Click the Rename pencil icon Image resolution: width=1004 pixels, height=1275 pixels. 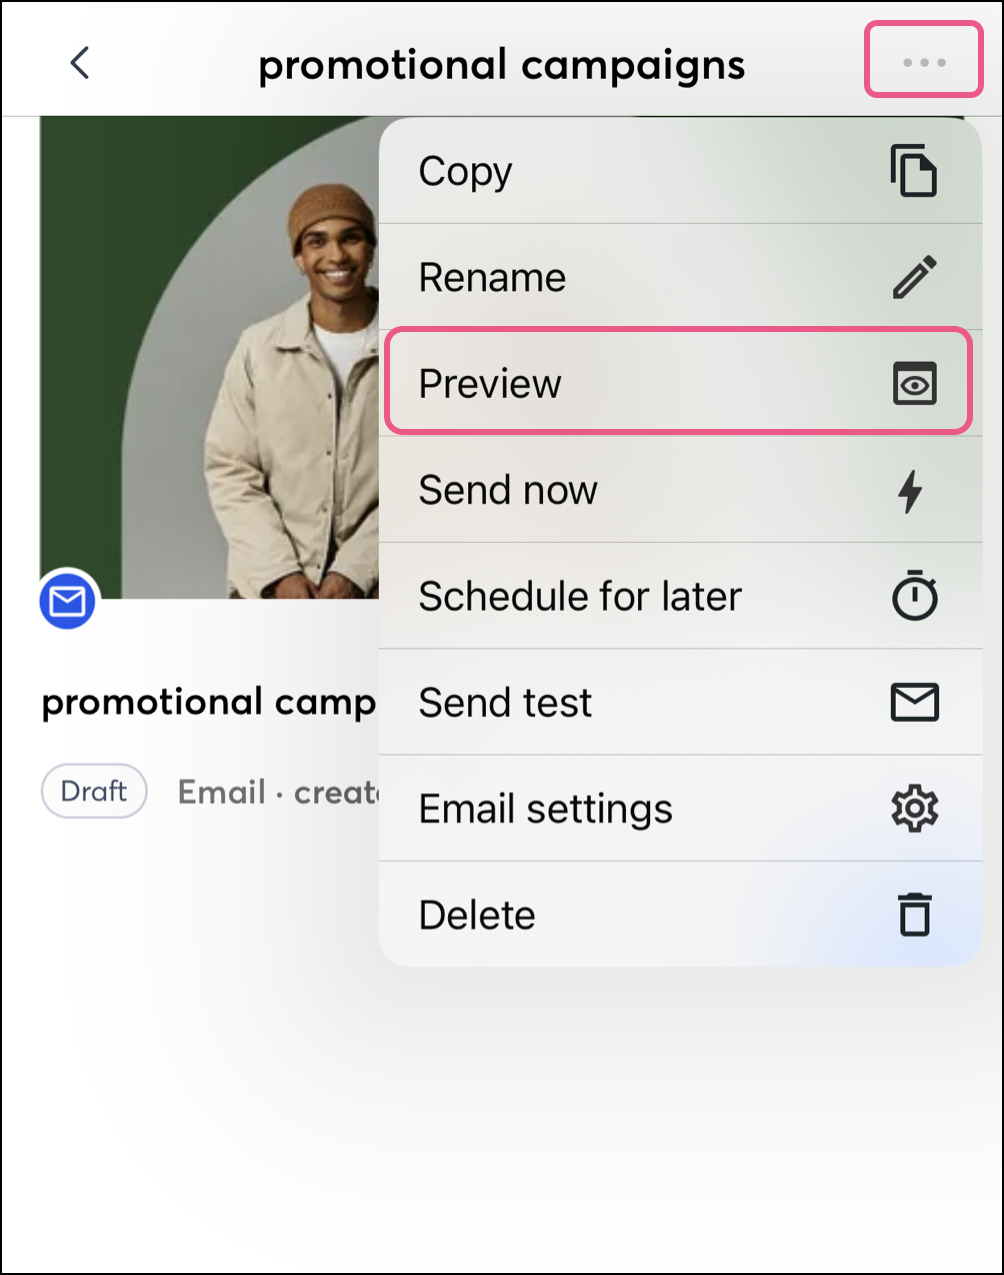(x=914, y=277)
